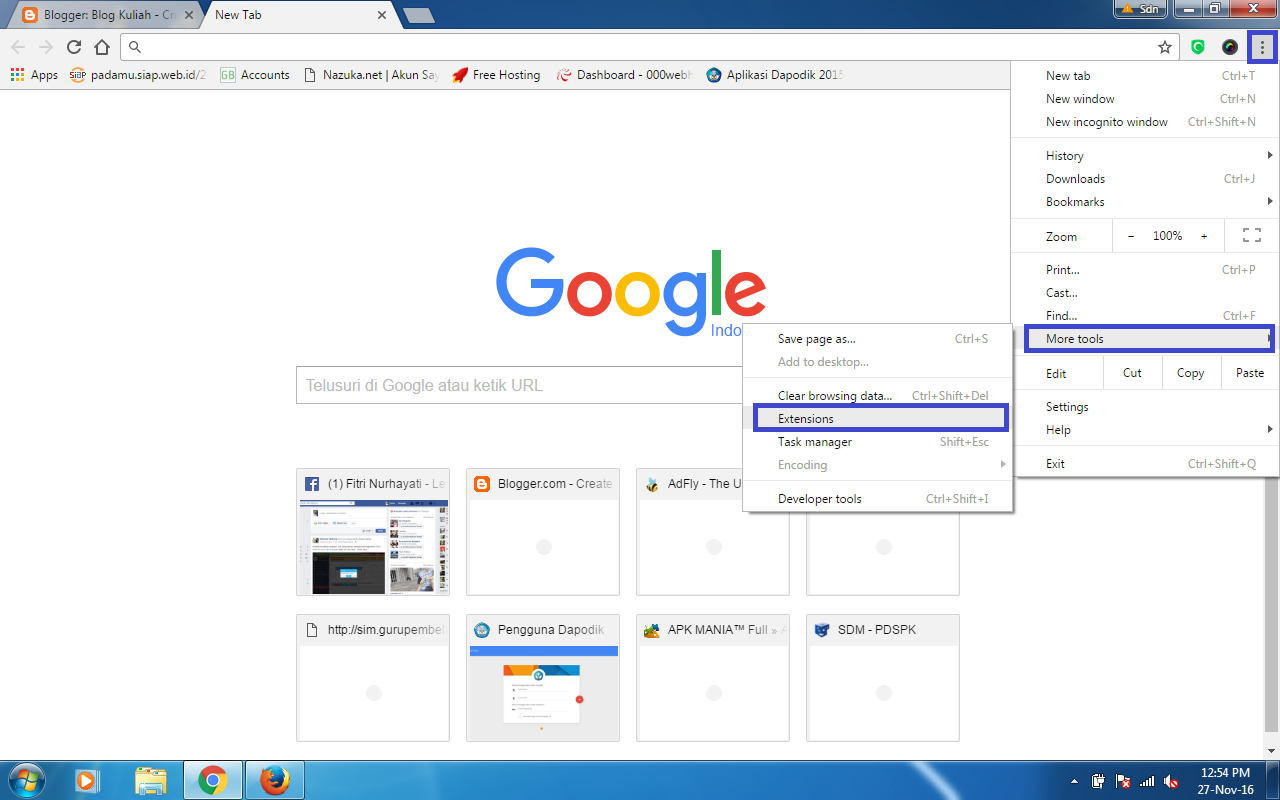Image resolution: width=1280 pixels, height=800 pixels.
Task: Click the dark round extension icon
Action: pos(1230,47)
